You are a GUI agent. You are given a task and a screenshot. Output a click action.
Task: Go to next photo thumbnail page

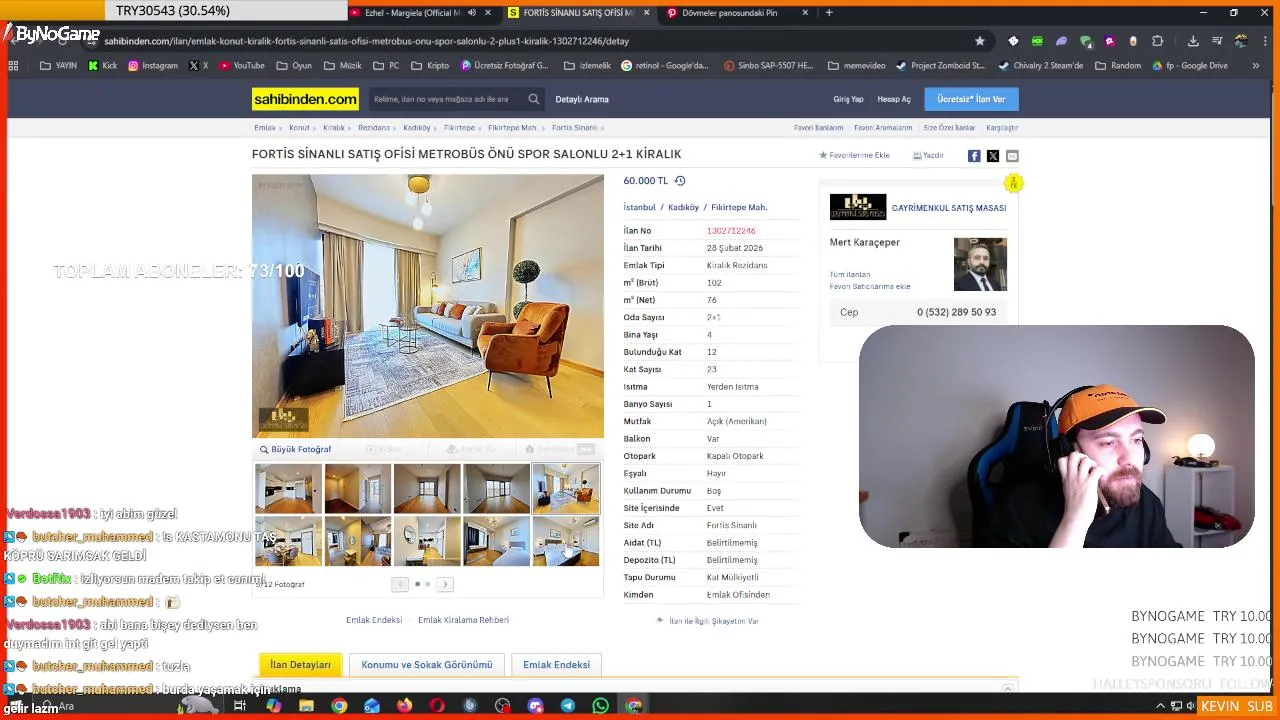click(x=446, y=584)
